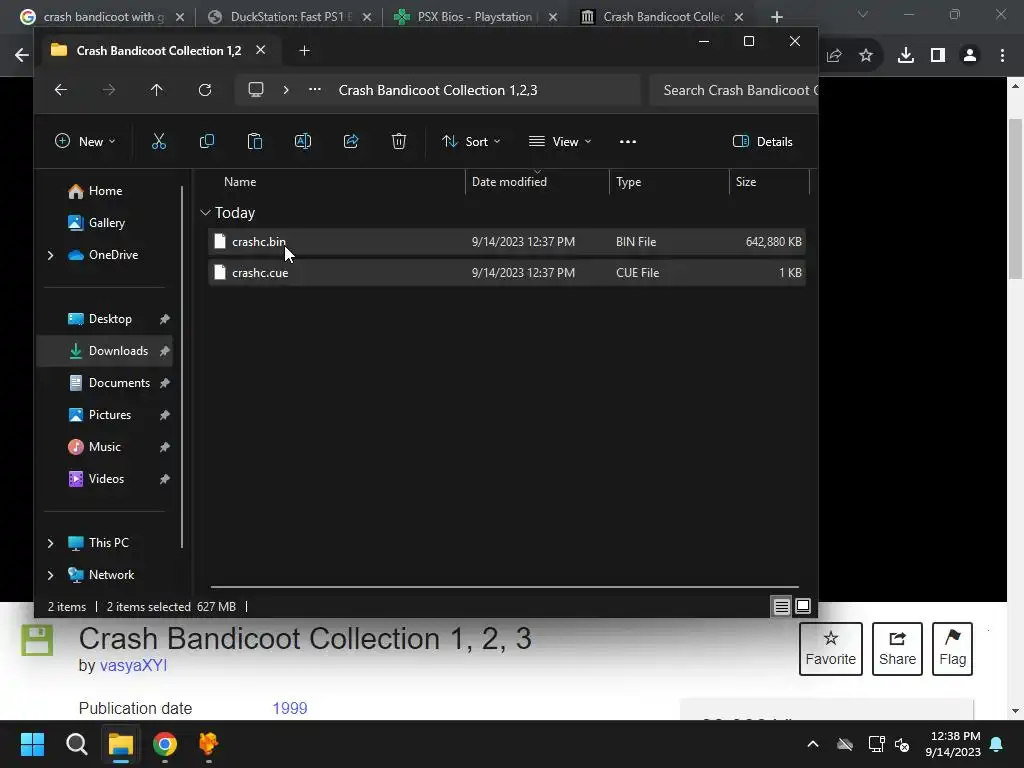Click the Share icon in the Explorer toolbar

click(x=351, y=141)
